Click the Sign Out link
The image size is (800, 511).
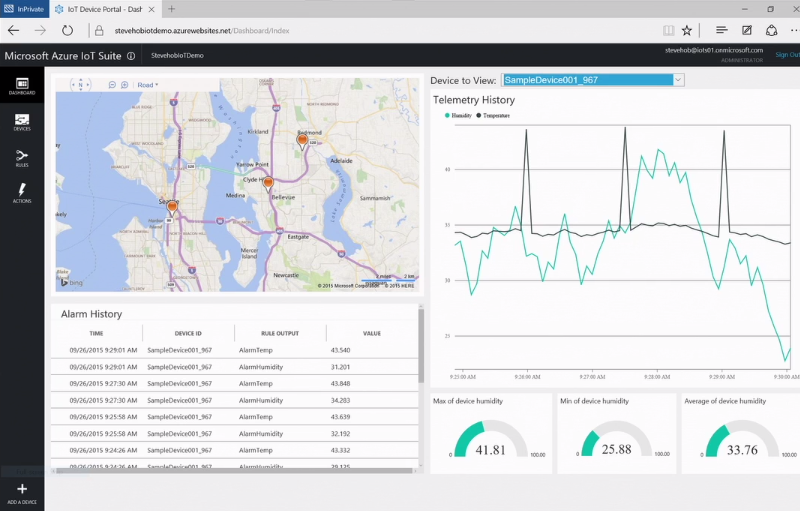786,55
